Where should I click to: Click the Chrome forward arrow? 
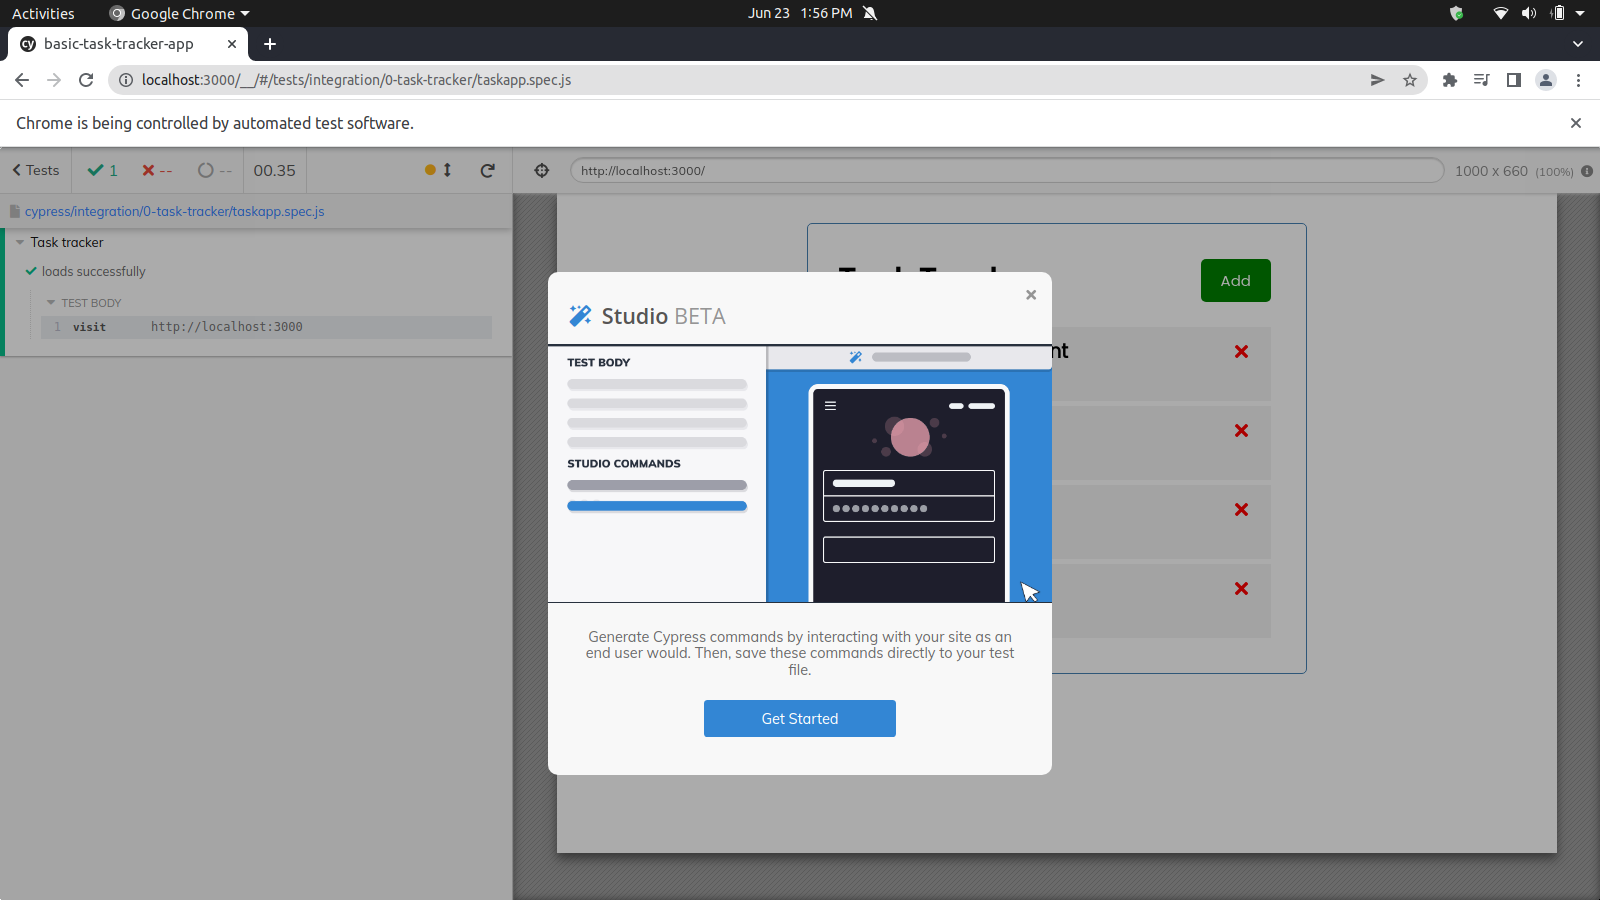coord(54,80)
